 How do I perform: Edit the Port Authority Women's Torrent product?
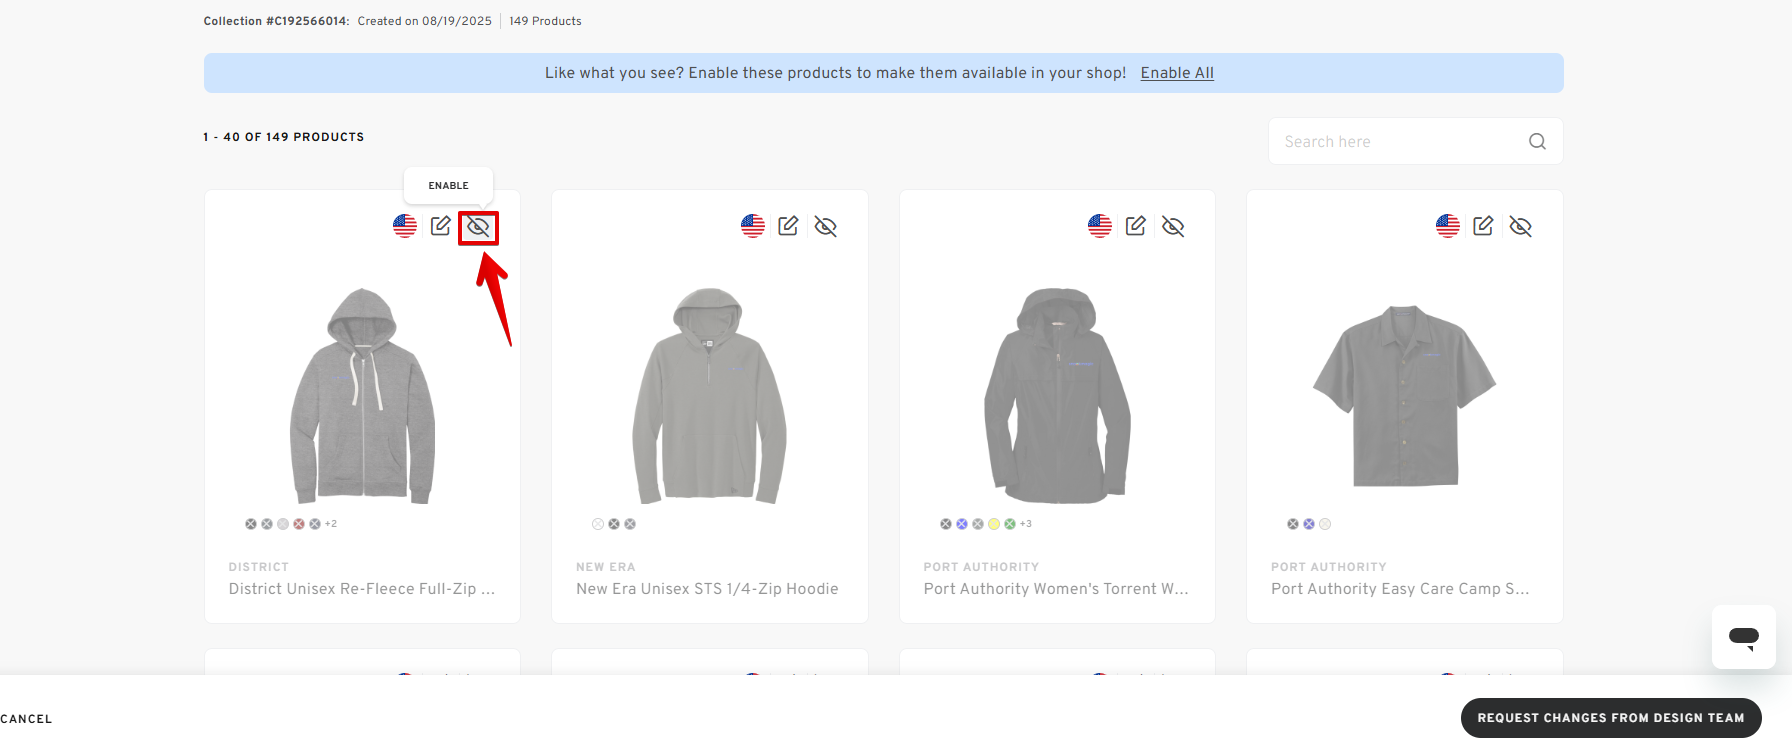(x=1136, y=226)
